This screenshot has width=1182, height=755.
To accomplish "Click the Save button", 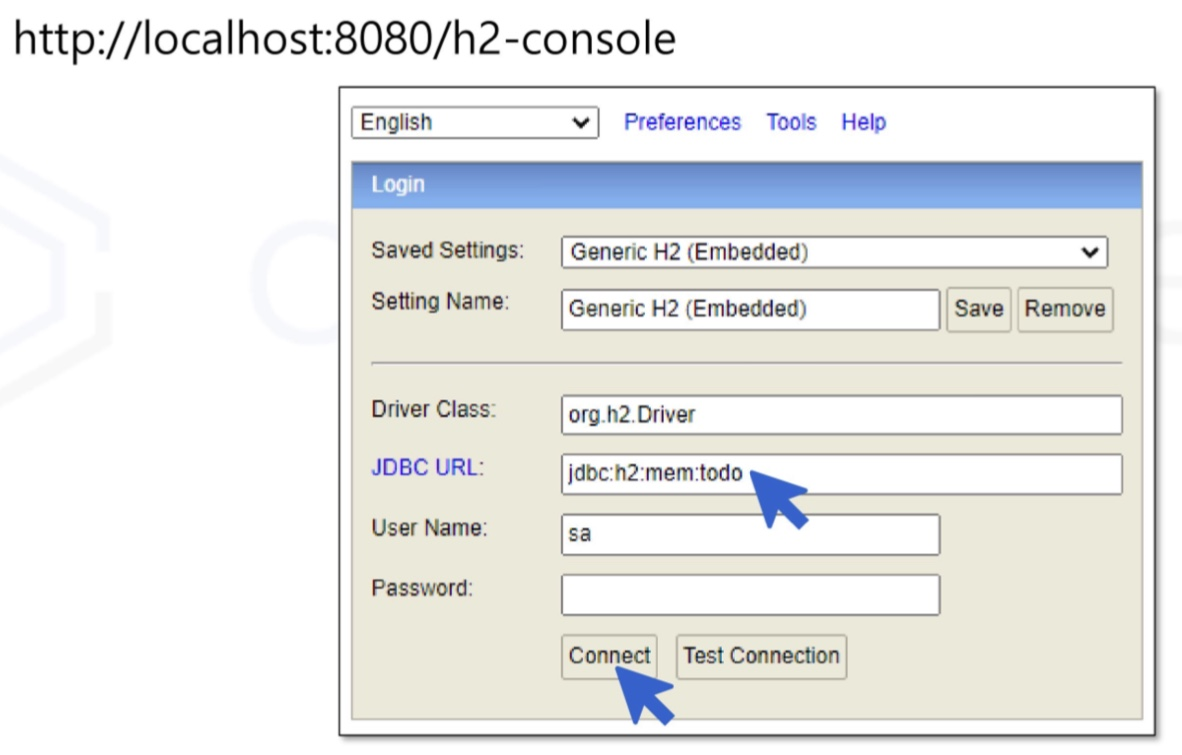I will 978,309.
